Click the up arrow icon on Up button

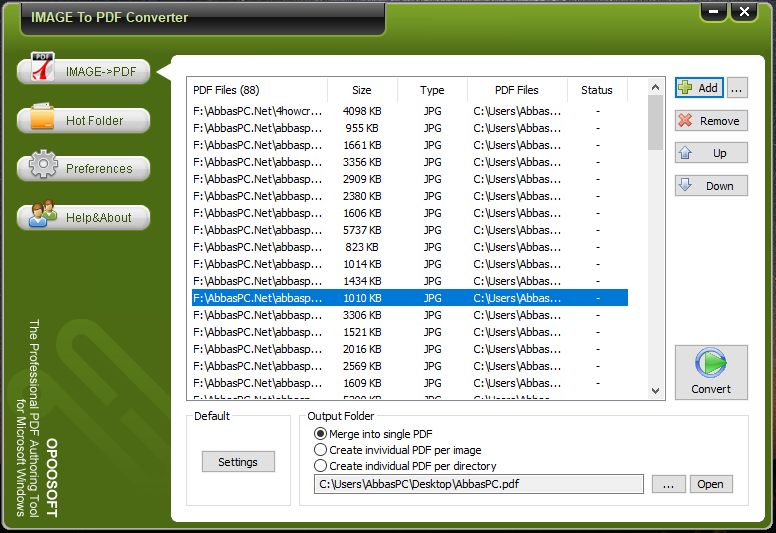[685, 152]
